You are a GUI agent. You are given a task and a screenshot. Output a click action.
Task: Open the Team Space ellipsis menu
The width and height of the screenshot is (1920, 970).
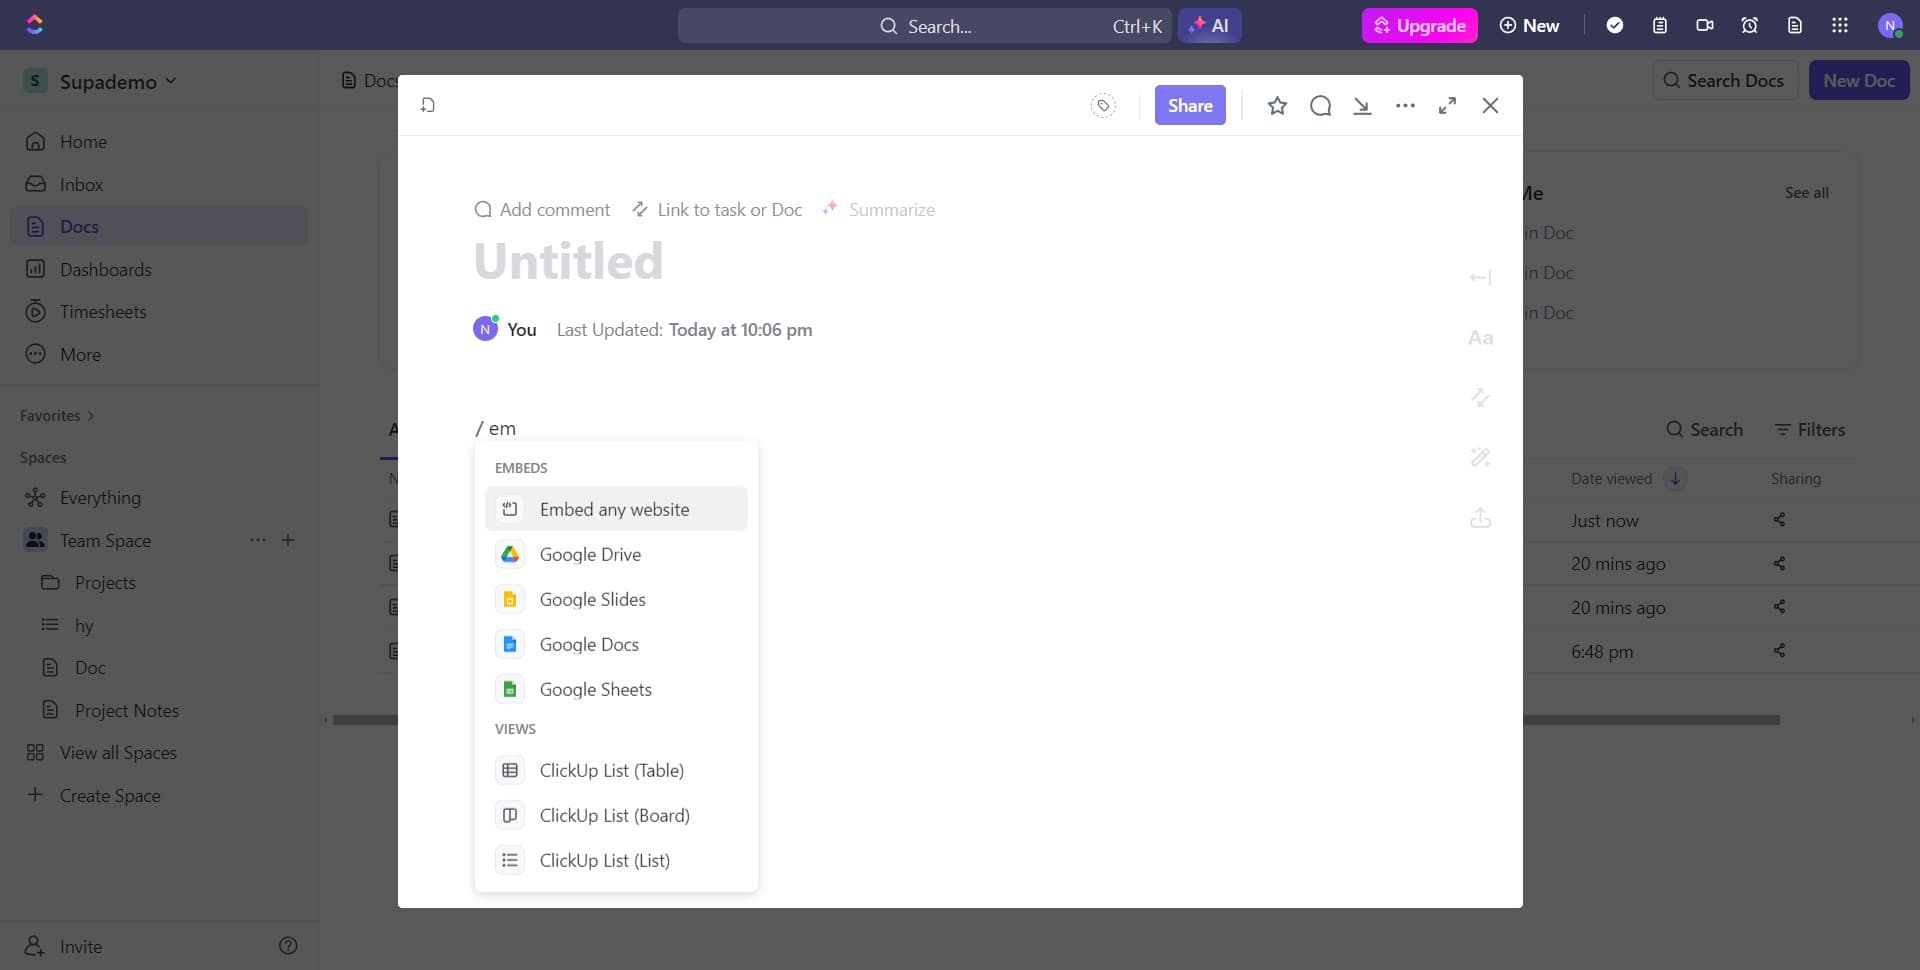[258, 540]
